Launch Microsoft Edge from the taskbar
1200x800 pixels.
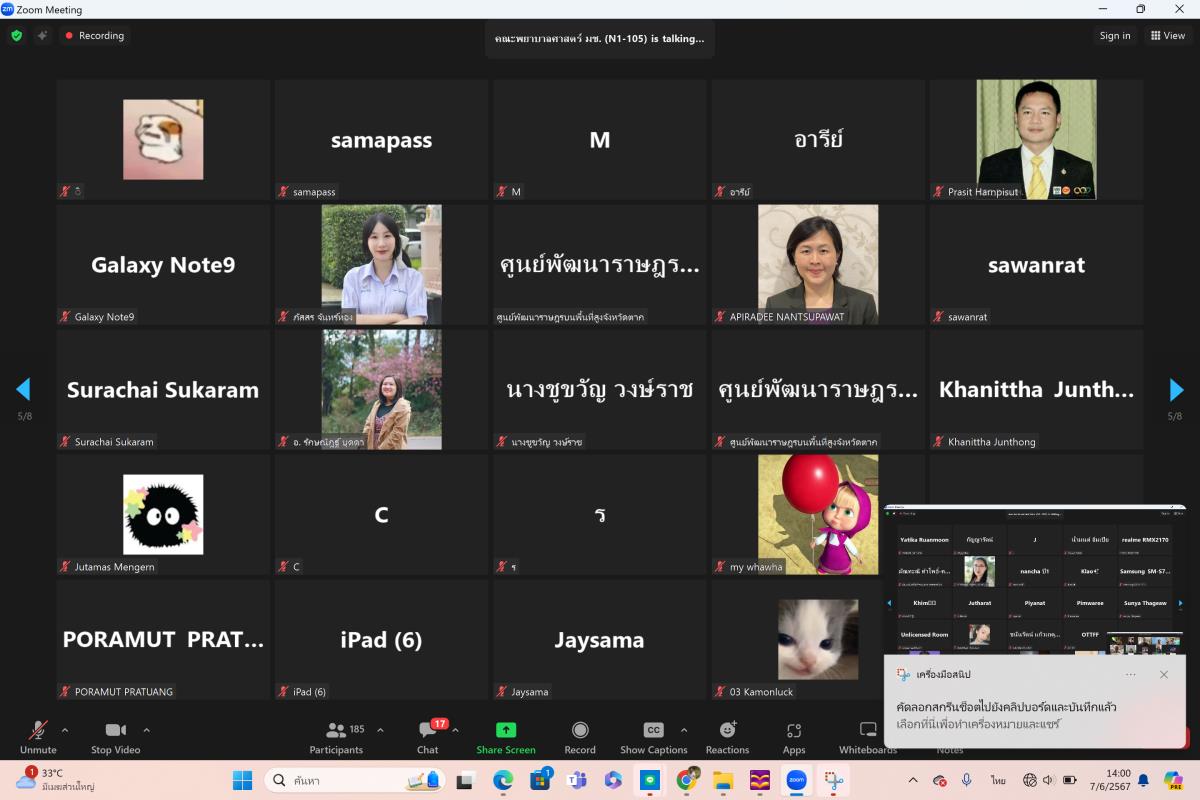(502, 780)
